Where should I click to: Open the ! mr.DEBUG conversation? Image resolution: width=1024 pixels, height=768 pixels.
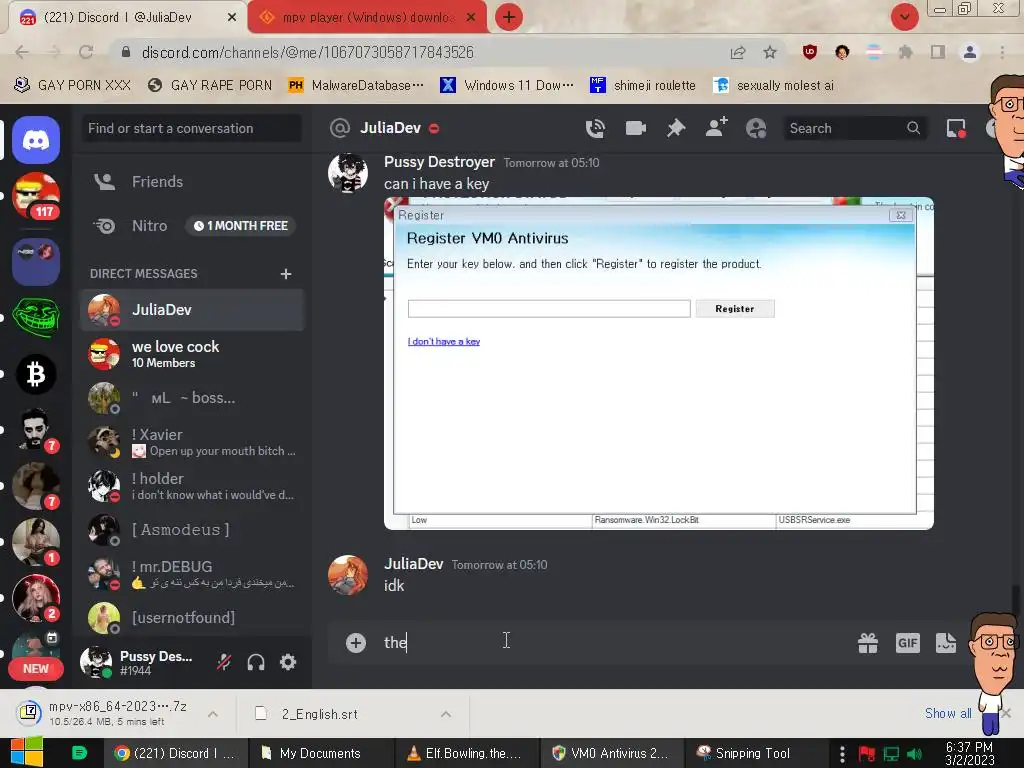point(192,574)
